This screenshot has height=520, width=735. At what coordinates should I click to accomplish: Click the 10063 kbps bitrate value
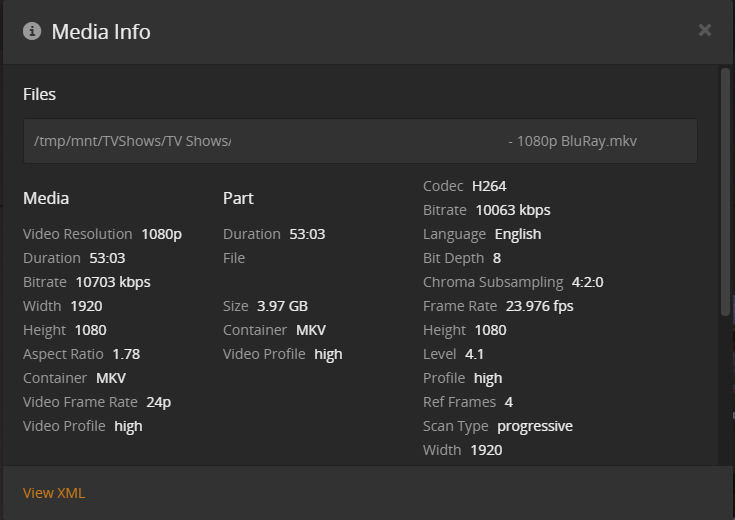pos(513,210)
